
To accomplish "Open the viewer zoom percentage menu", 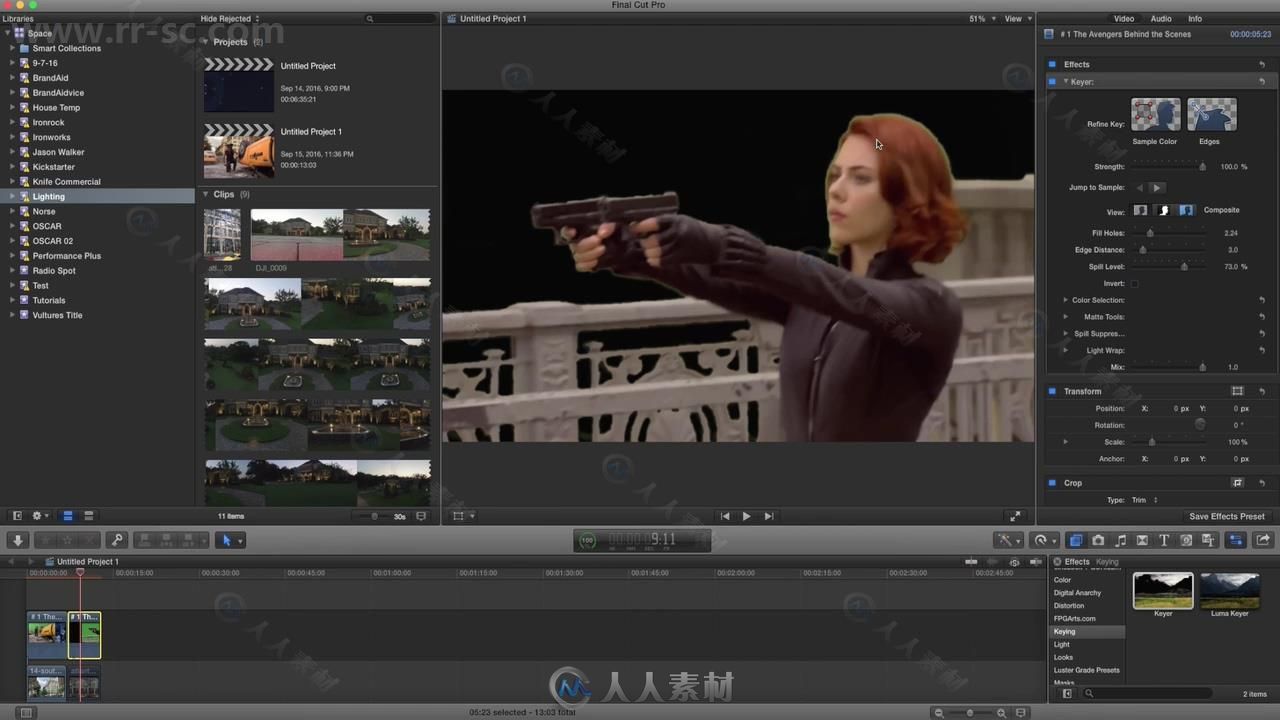I will [x=981, y=19].
